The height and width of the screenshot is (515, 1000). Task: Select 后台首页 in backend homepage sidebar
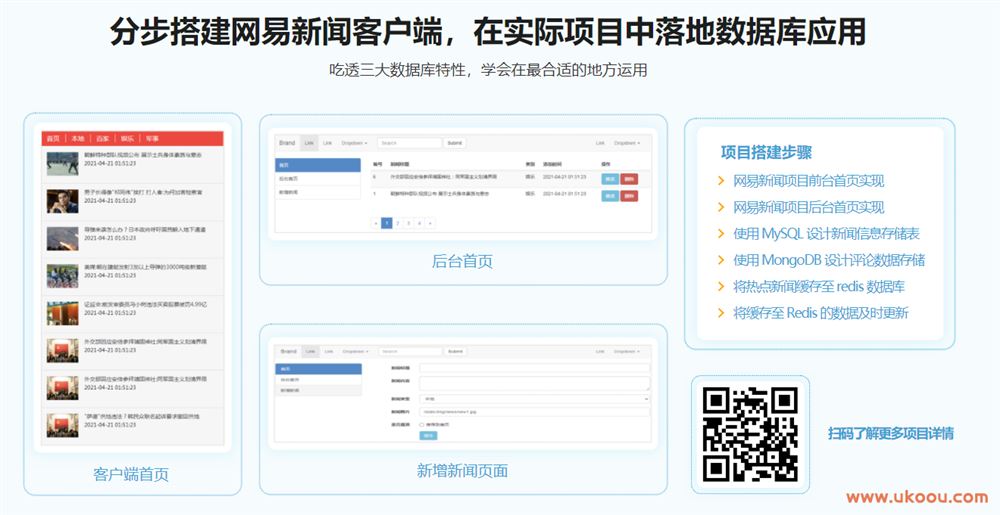[x=287, y=178]
